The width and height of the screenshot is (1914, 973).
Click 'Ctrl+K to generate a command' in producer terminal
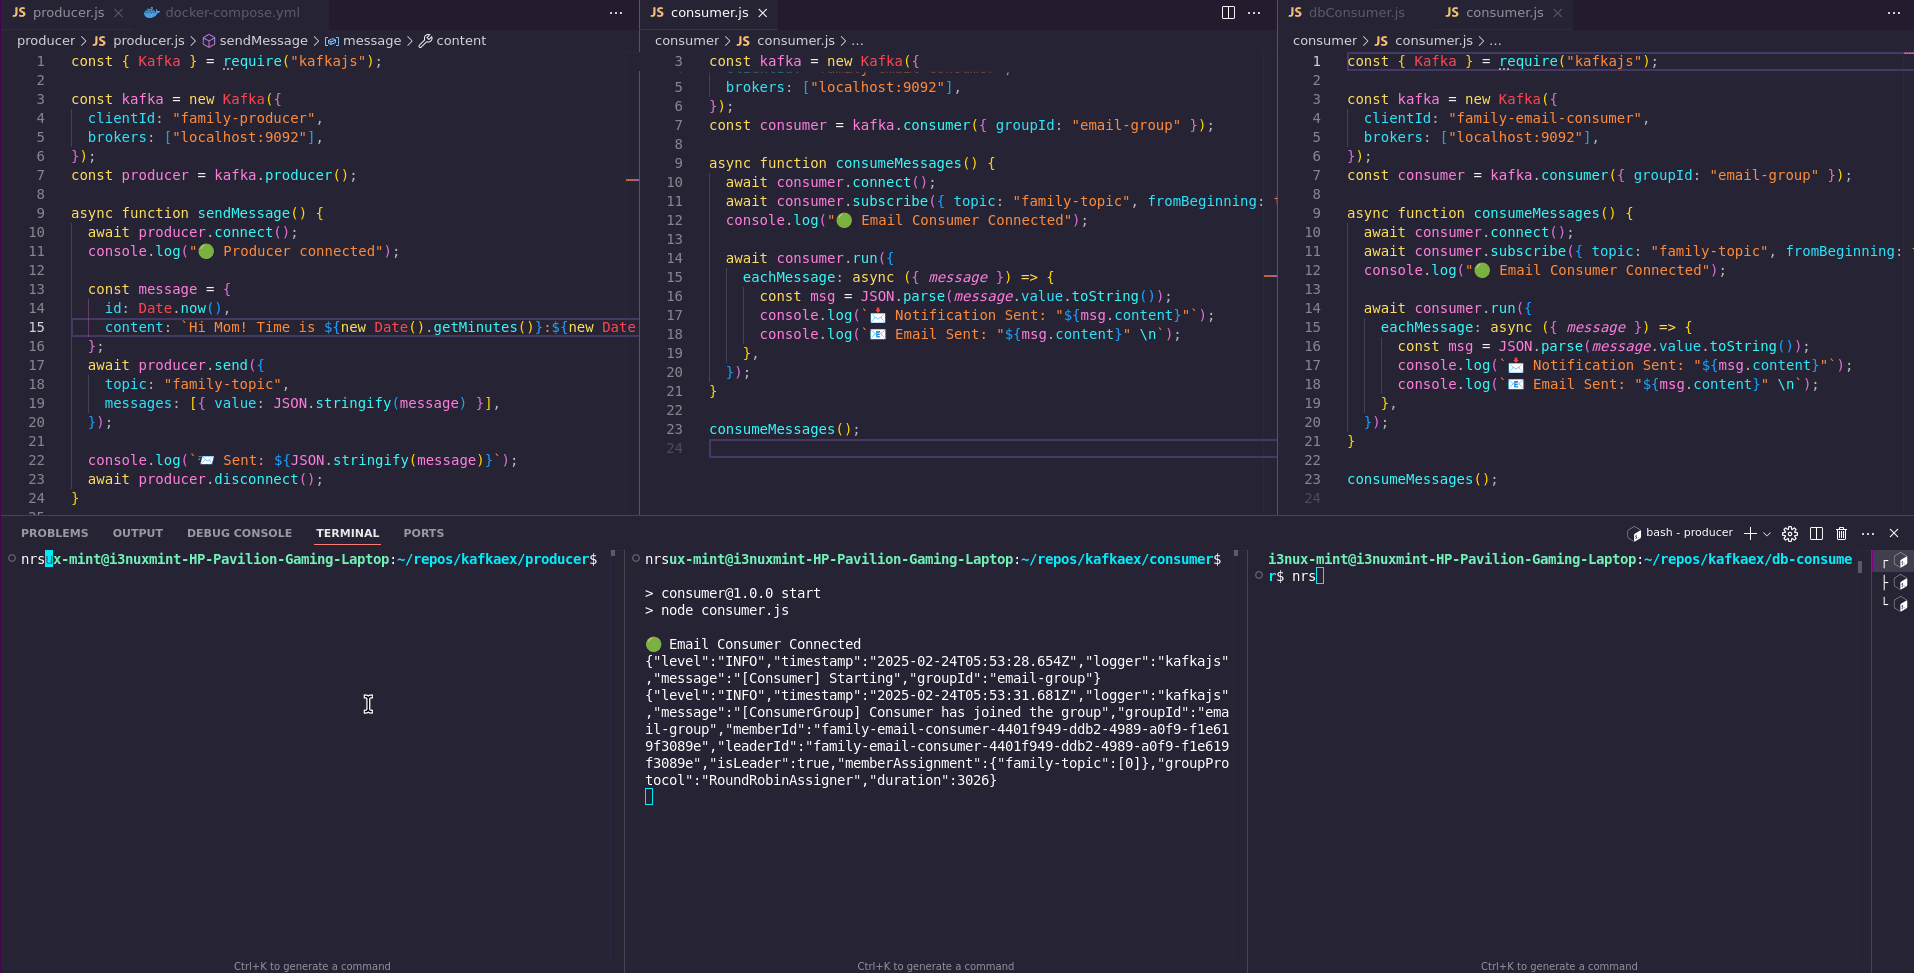(312, 966)
